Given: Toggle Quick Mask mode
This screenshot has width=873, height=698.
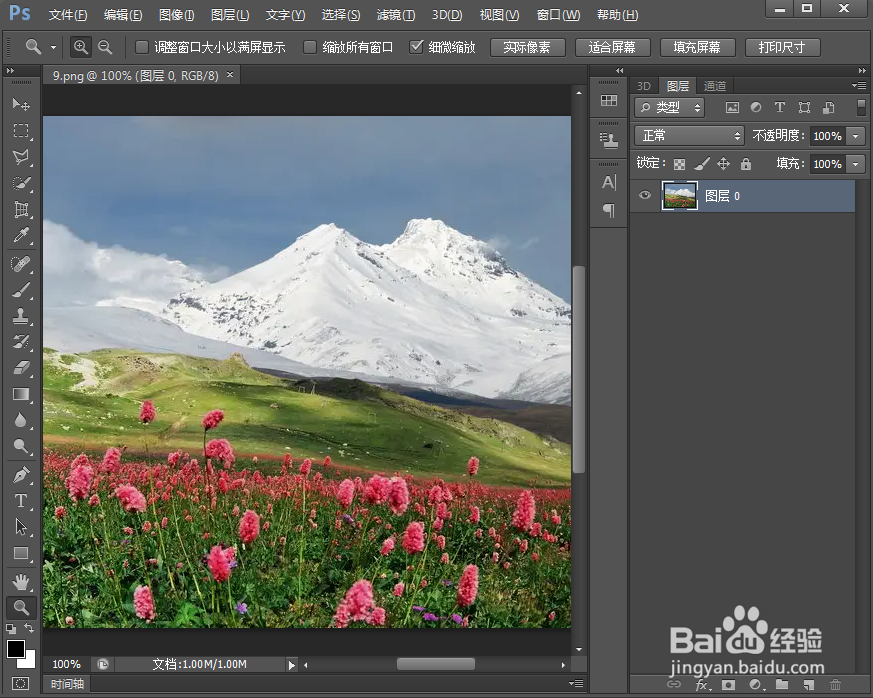Looking at the screenshot, I should click(x=20, y=684).
